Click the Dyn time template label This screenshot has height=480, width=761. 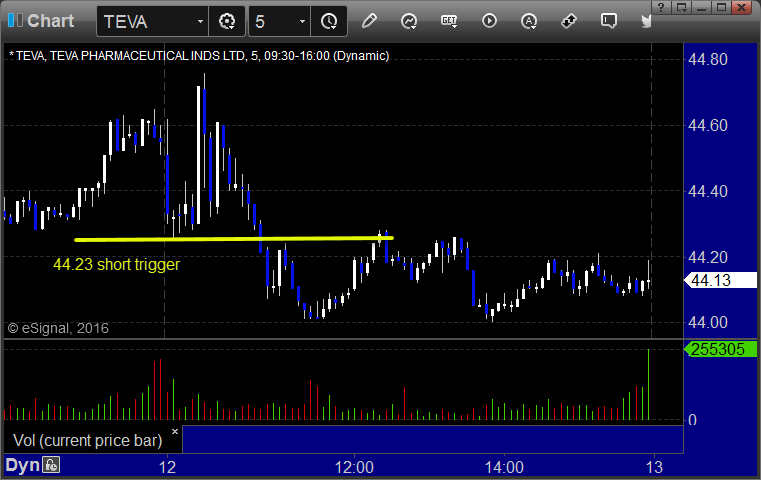coord(22,465)
